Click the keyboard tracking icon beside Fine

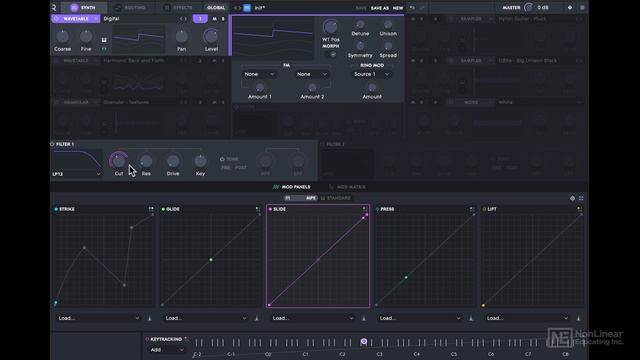104,40
